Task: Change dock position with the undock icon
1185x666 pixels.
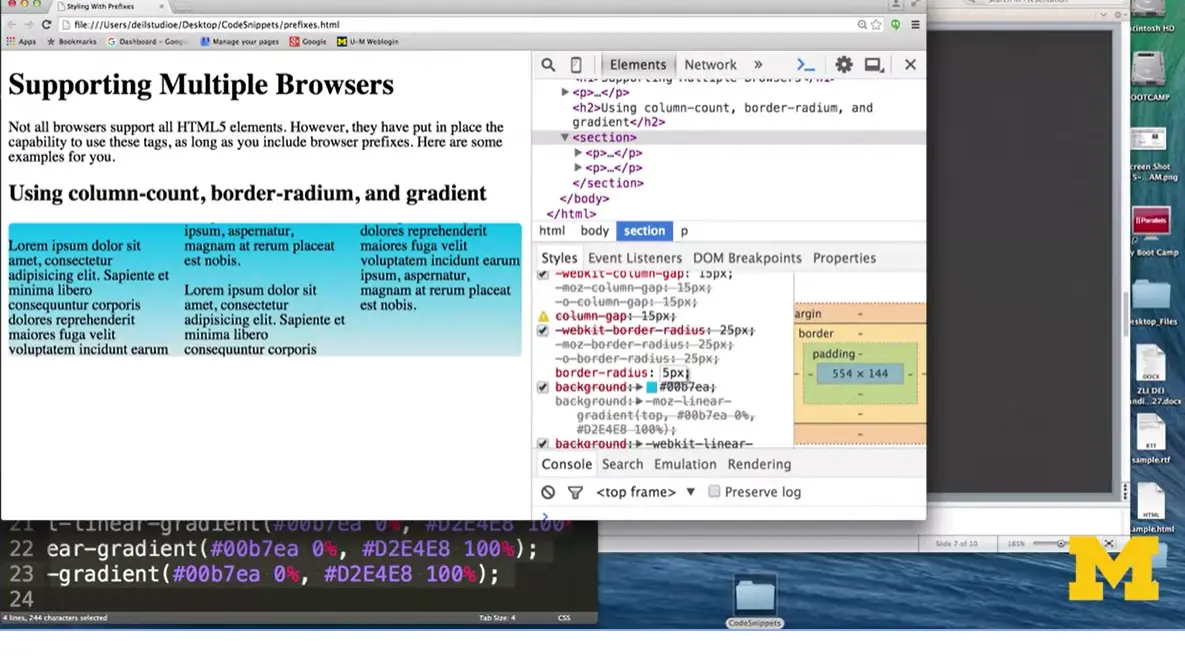Action: click(x=873, y=63)
